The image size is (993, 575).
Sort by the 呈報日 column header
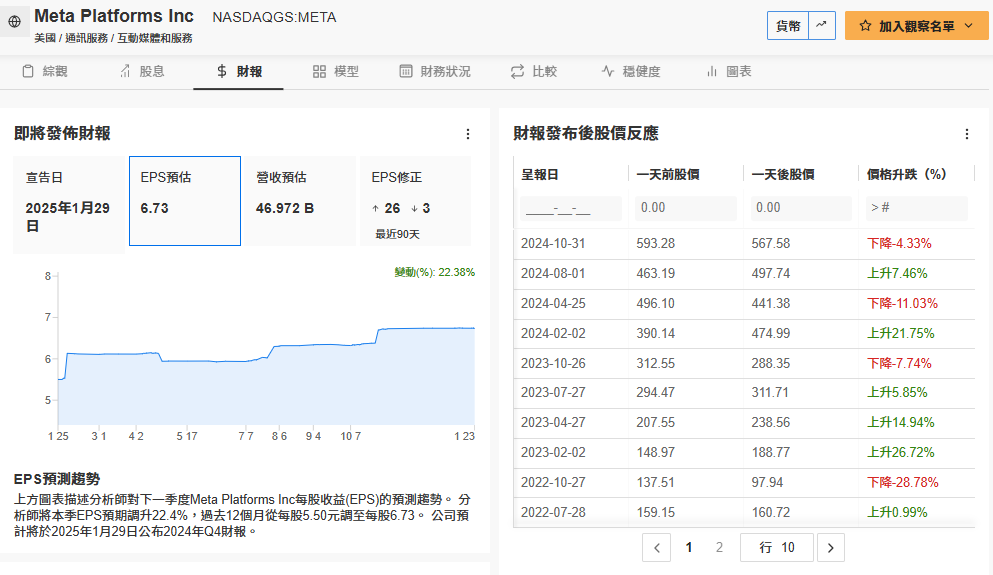click(540, 174)
